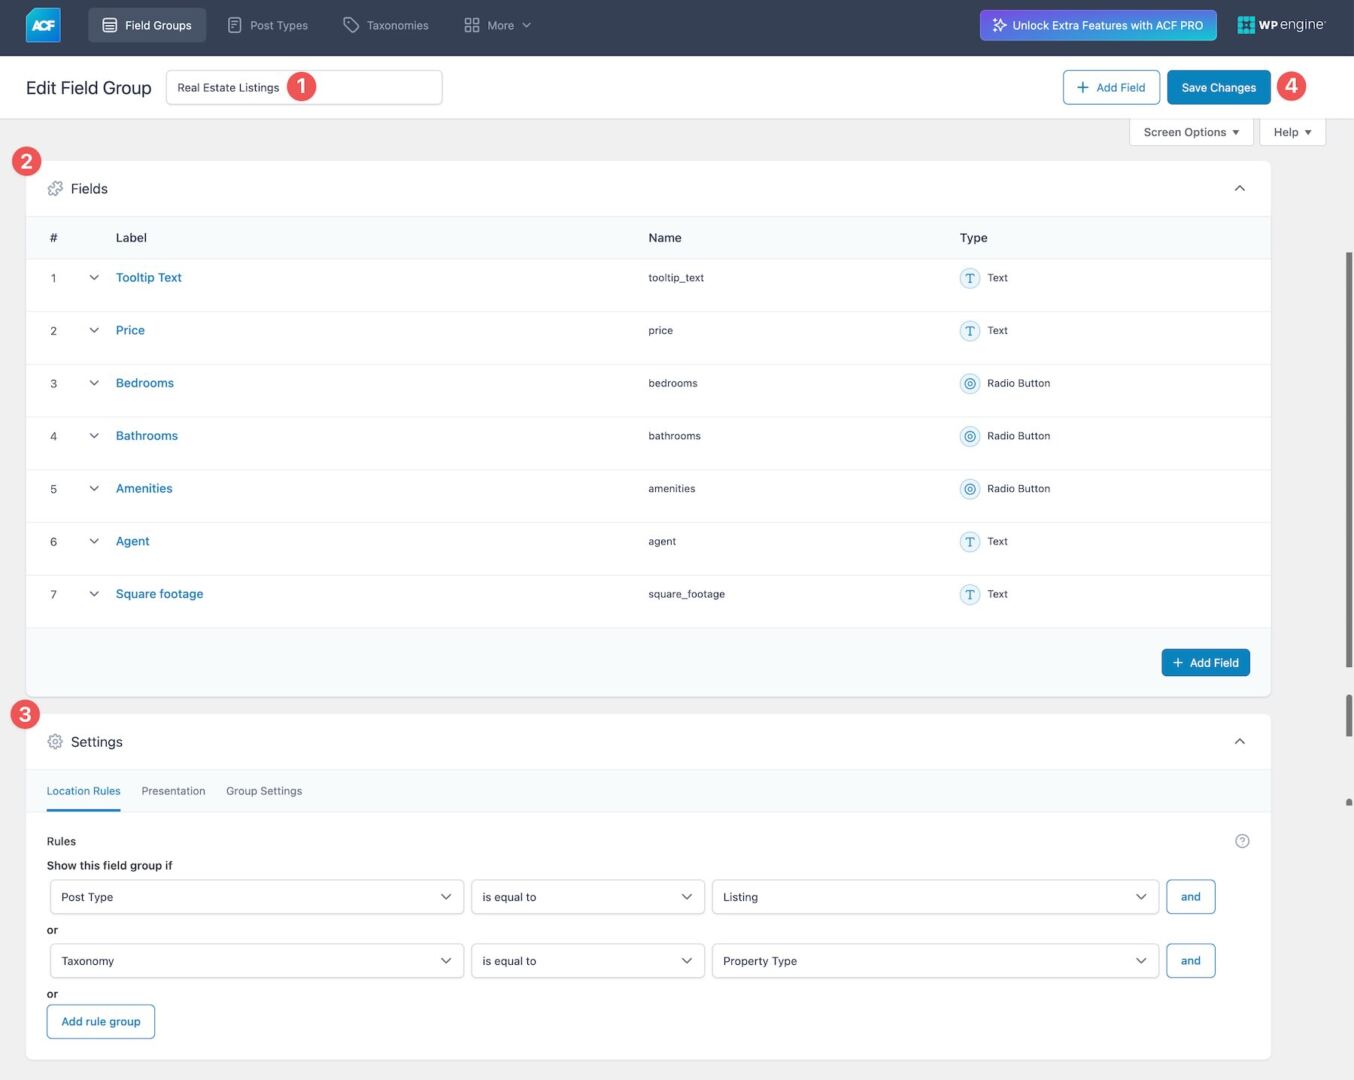Click the blue Add Field button below fields
The image size is (1354, 1080).
point(1205,663)
